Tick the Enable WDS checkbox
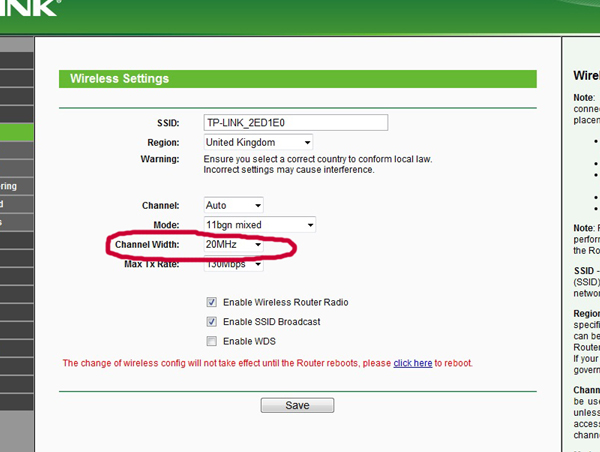Image resolution: width=600 pixels, height=452 pixels. (x=211, y=341)
